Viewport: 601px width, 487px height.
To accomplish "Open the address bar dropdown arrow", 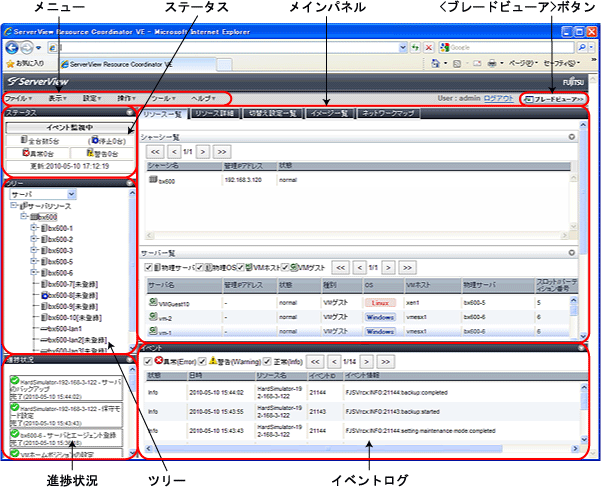I will click(x=403, y=48).
